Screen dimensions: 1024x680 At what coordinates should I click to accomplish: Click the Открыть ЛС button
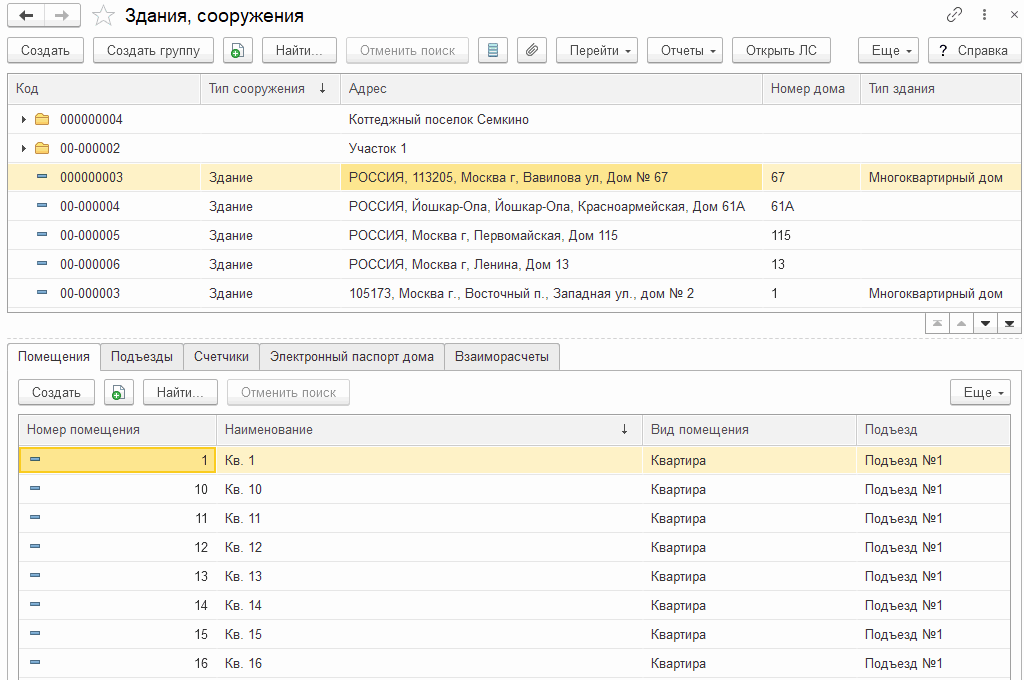pyautogui.click(x=781, y=50)
